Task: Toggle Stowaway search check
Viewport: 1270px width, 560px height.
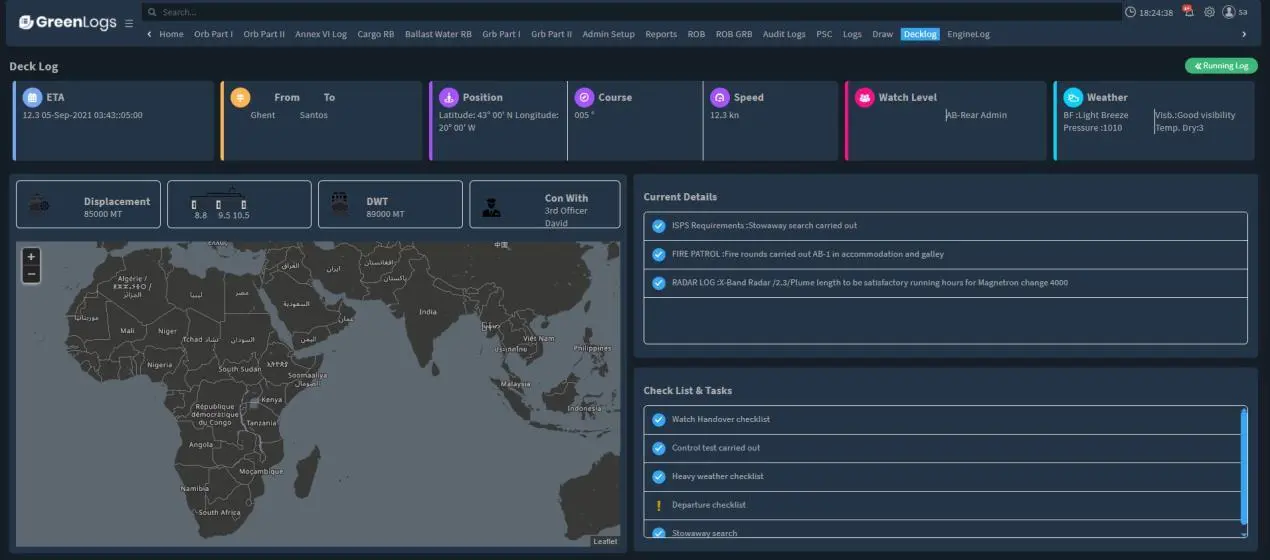Action: (x=659, y=533)
